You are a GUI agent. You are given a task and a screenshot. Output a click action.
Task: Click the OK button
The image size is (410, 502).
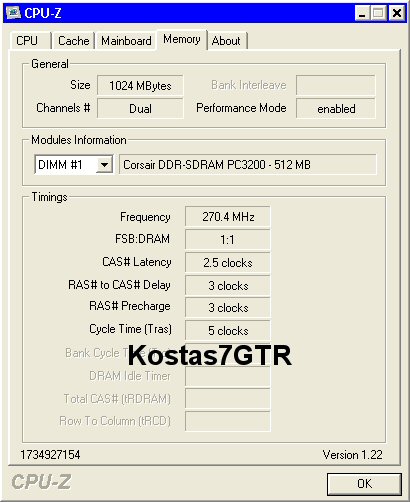coord(364,484)
